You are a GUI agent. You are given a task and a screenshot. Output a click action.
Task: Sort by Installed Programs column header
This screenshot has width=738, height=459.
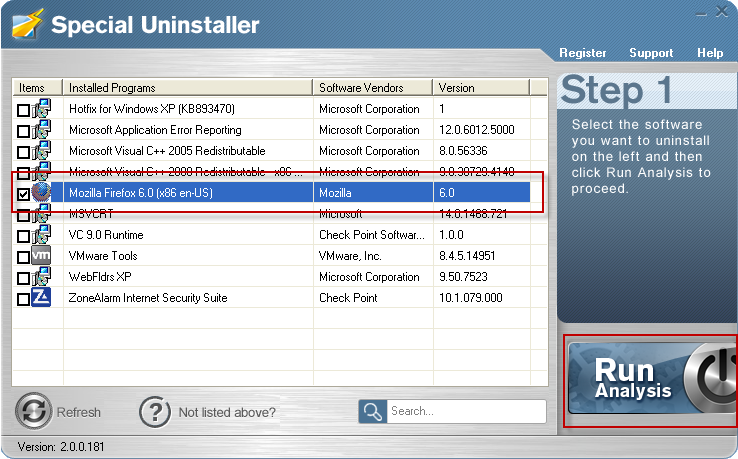tap(188, 88)
